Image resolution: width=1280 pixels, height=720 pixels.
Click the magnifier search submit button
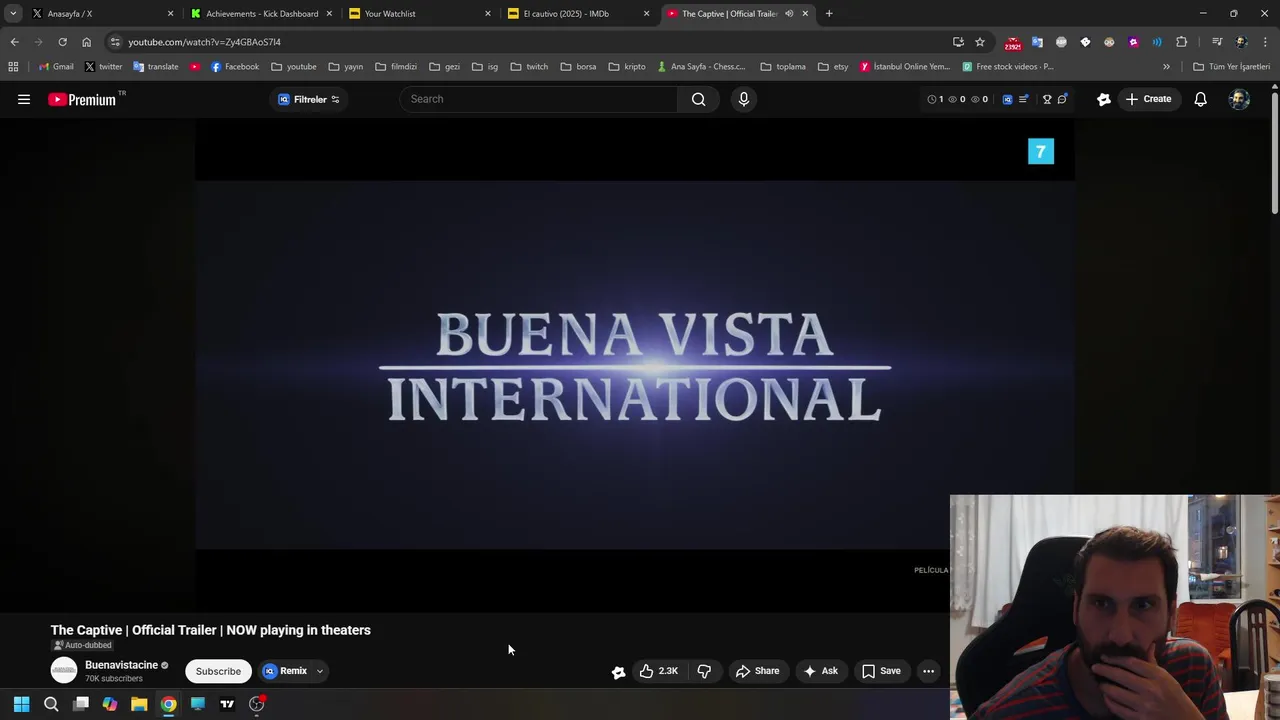pyautogui.click(x=699, y=99)
